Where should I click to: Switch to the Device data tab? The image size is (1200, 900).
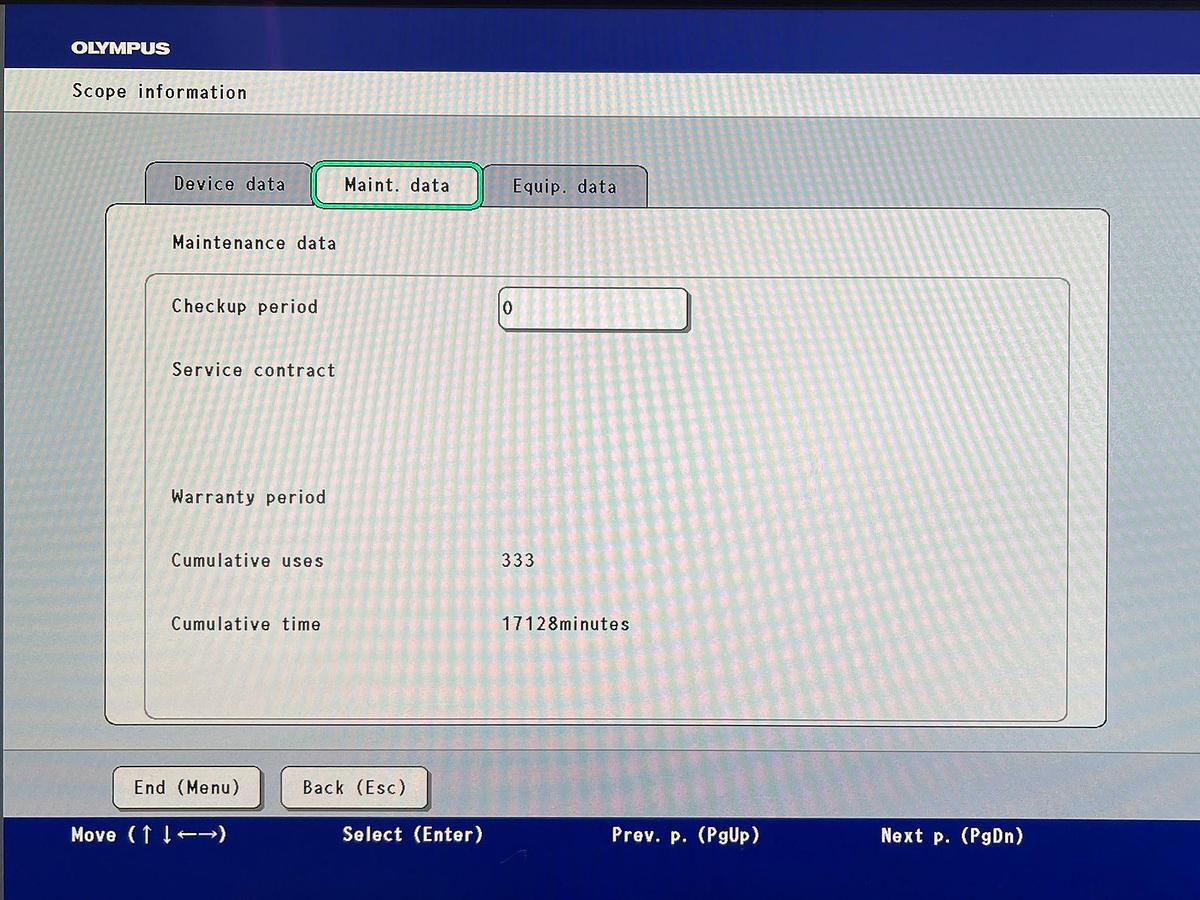(229, 184)
